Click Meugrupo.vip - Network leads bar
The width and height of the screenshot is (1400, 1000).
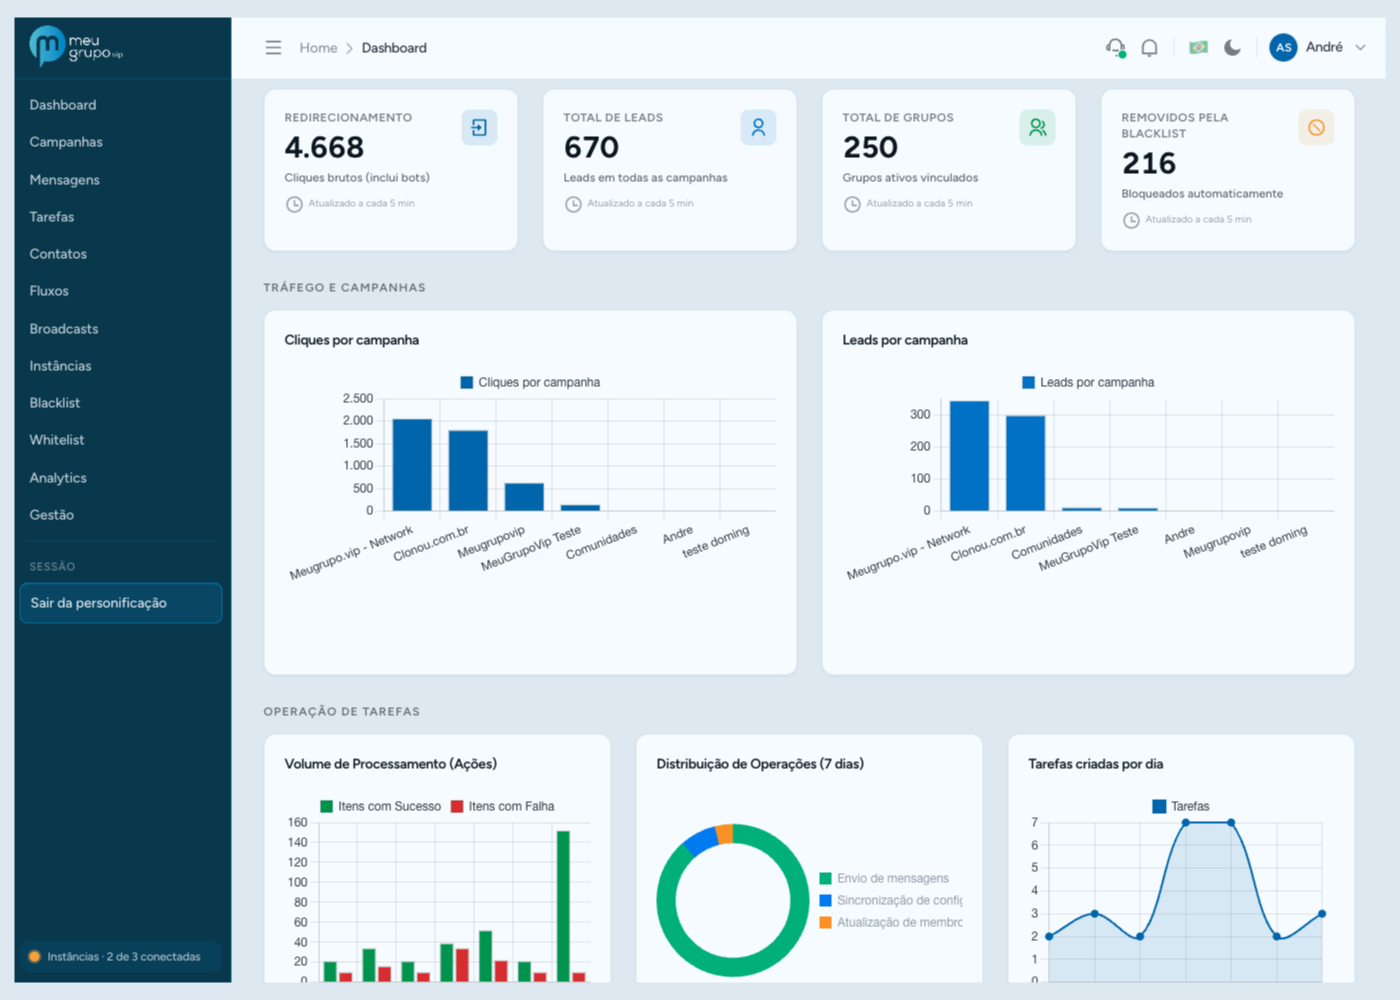(x=969, y=456)
